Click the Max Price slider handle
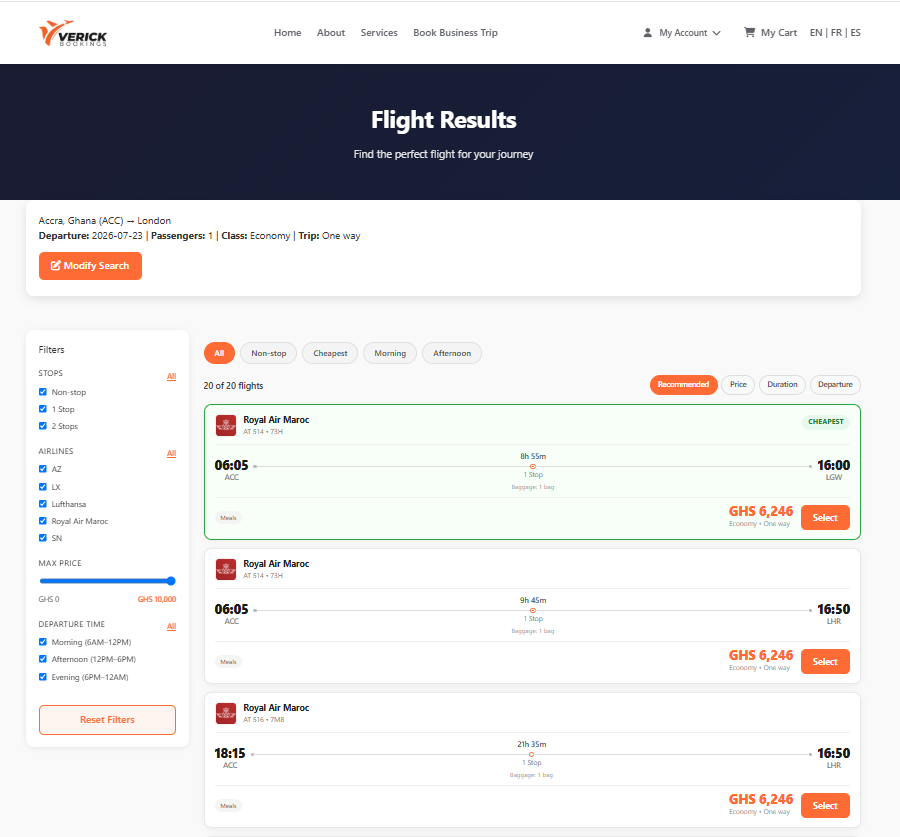Screen dimensions: 900x837 (170, 581)
